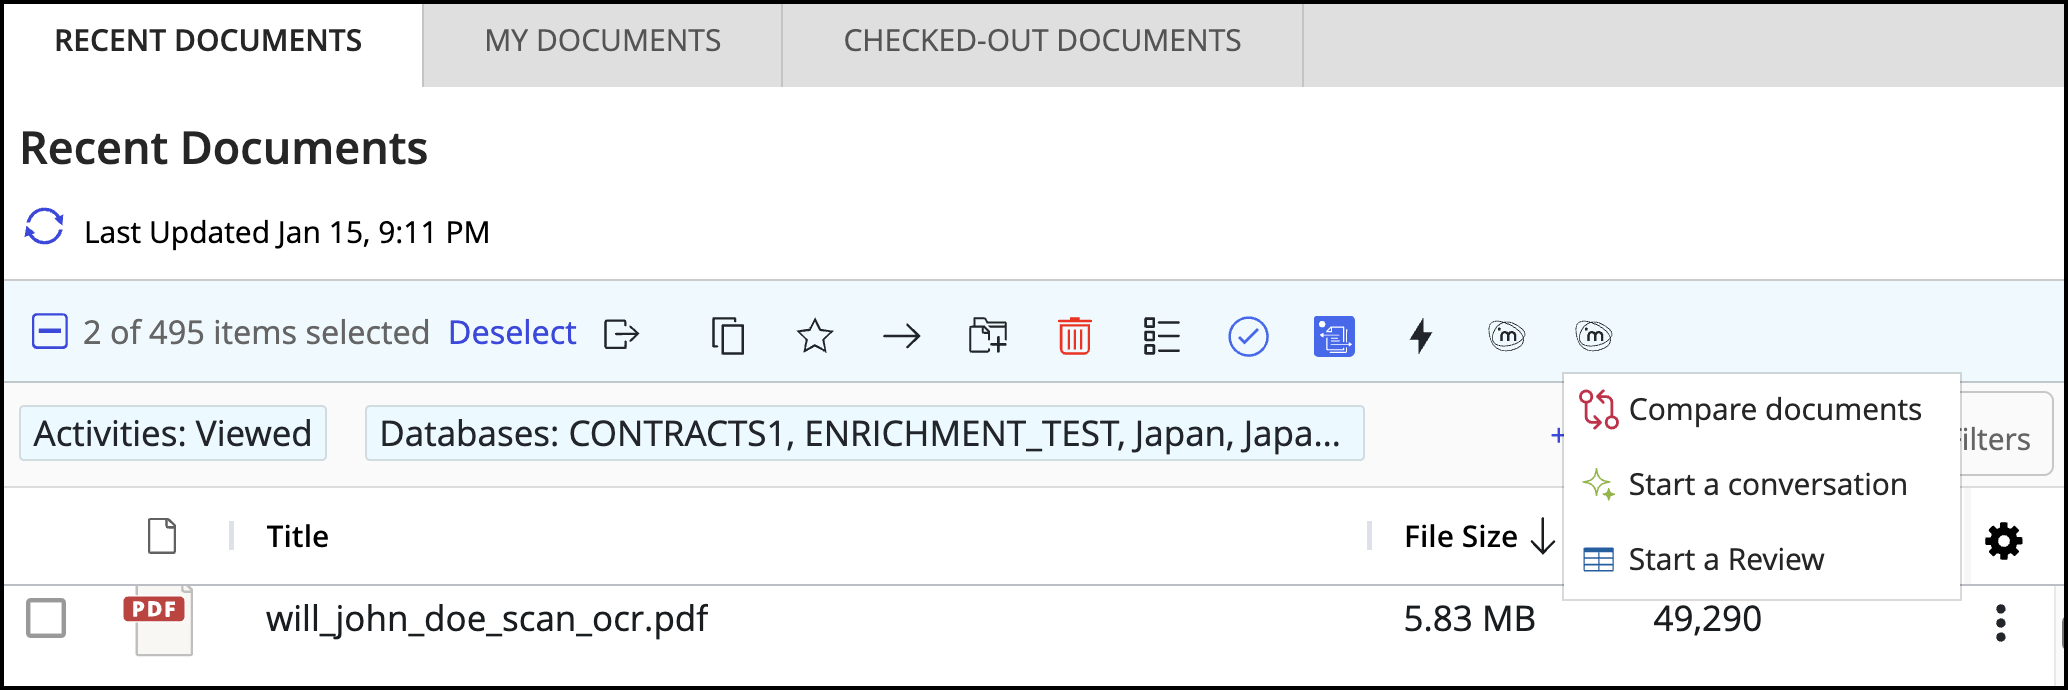Click the copy documents icon in toolbar
2068x690 pixels.
tap(728, 335)
